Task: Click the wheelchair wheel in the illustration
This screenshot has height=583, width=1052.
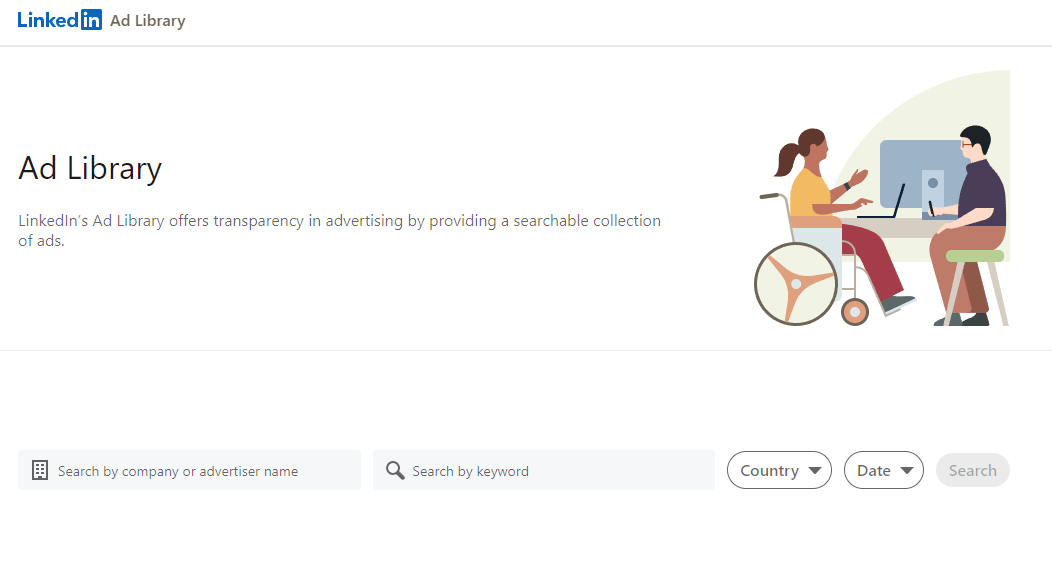Action: pos(796,283)
